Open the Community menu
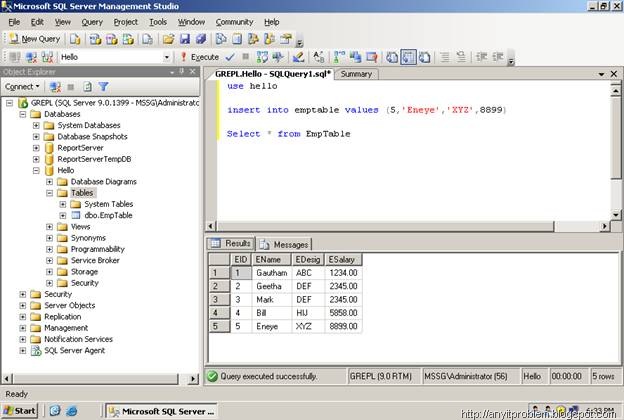624x420 pixels. (234, 22)
